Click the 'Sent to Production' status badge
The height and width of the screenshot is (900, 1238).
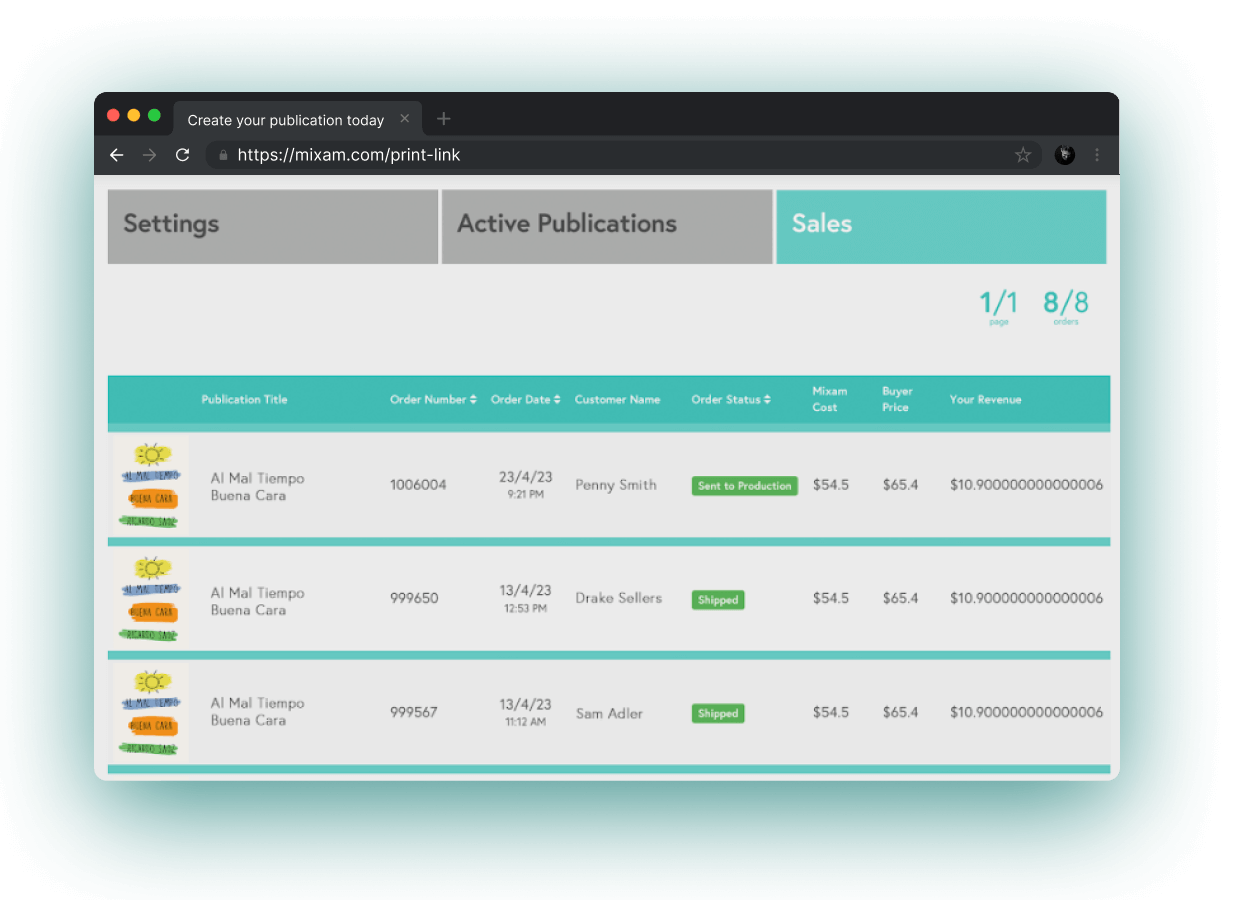[744, 486]
